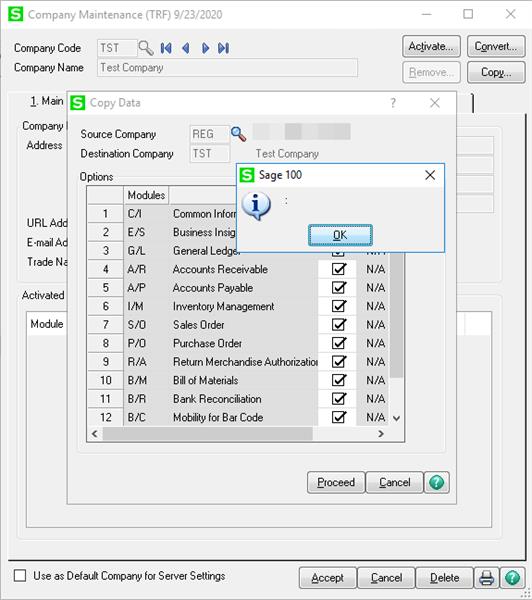Click the Delete button
Screen dimensions: 532x600
click(444, 578)
